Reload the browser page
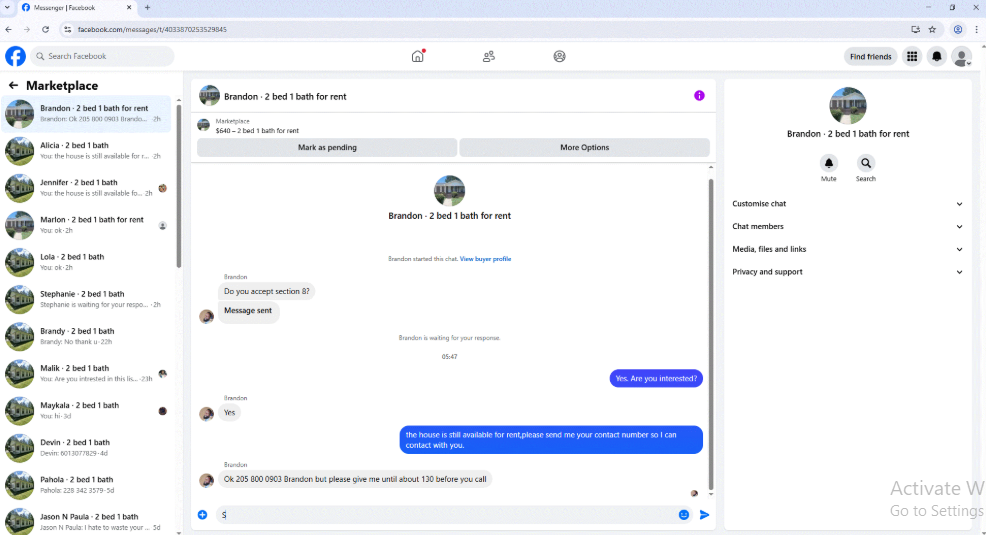 coord(45,30)
